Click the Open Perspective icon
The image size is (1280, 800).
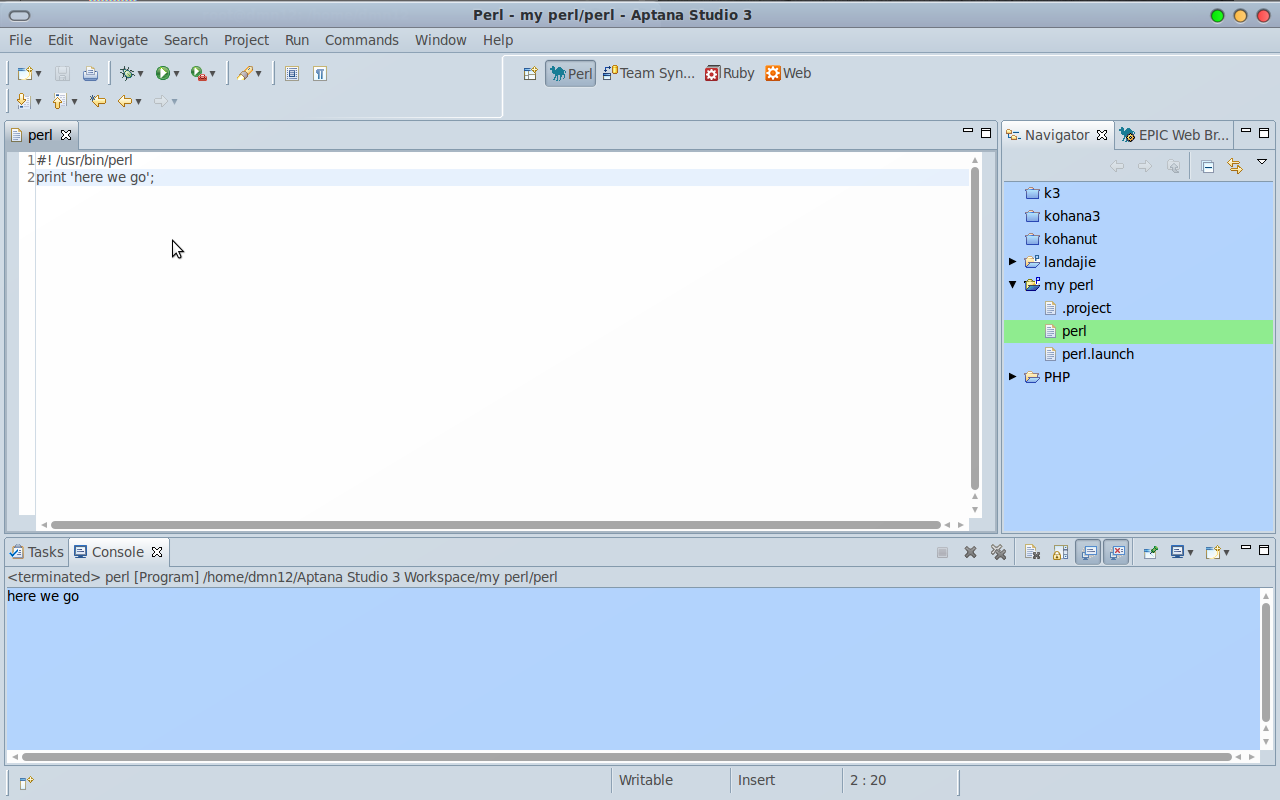click(x=531, y=73)
